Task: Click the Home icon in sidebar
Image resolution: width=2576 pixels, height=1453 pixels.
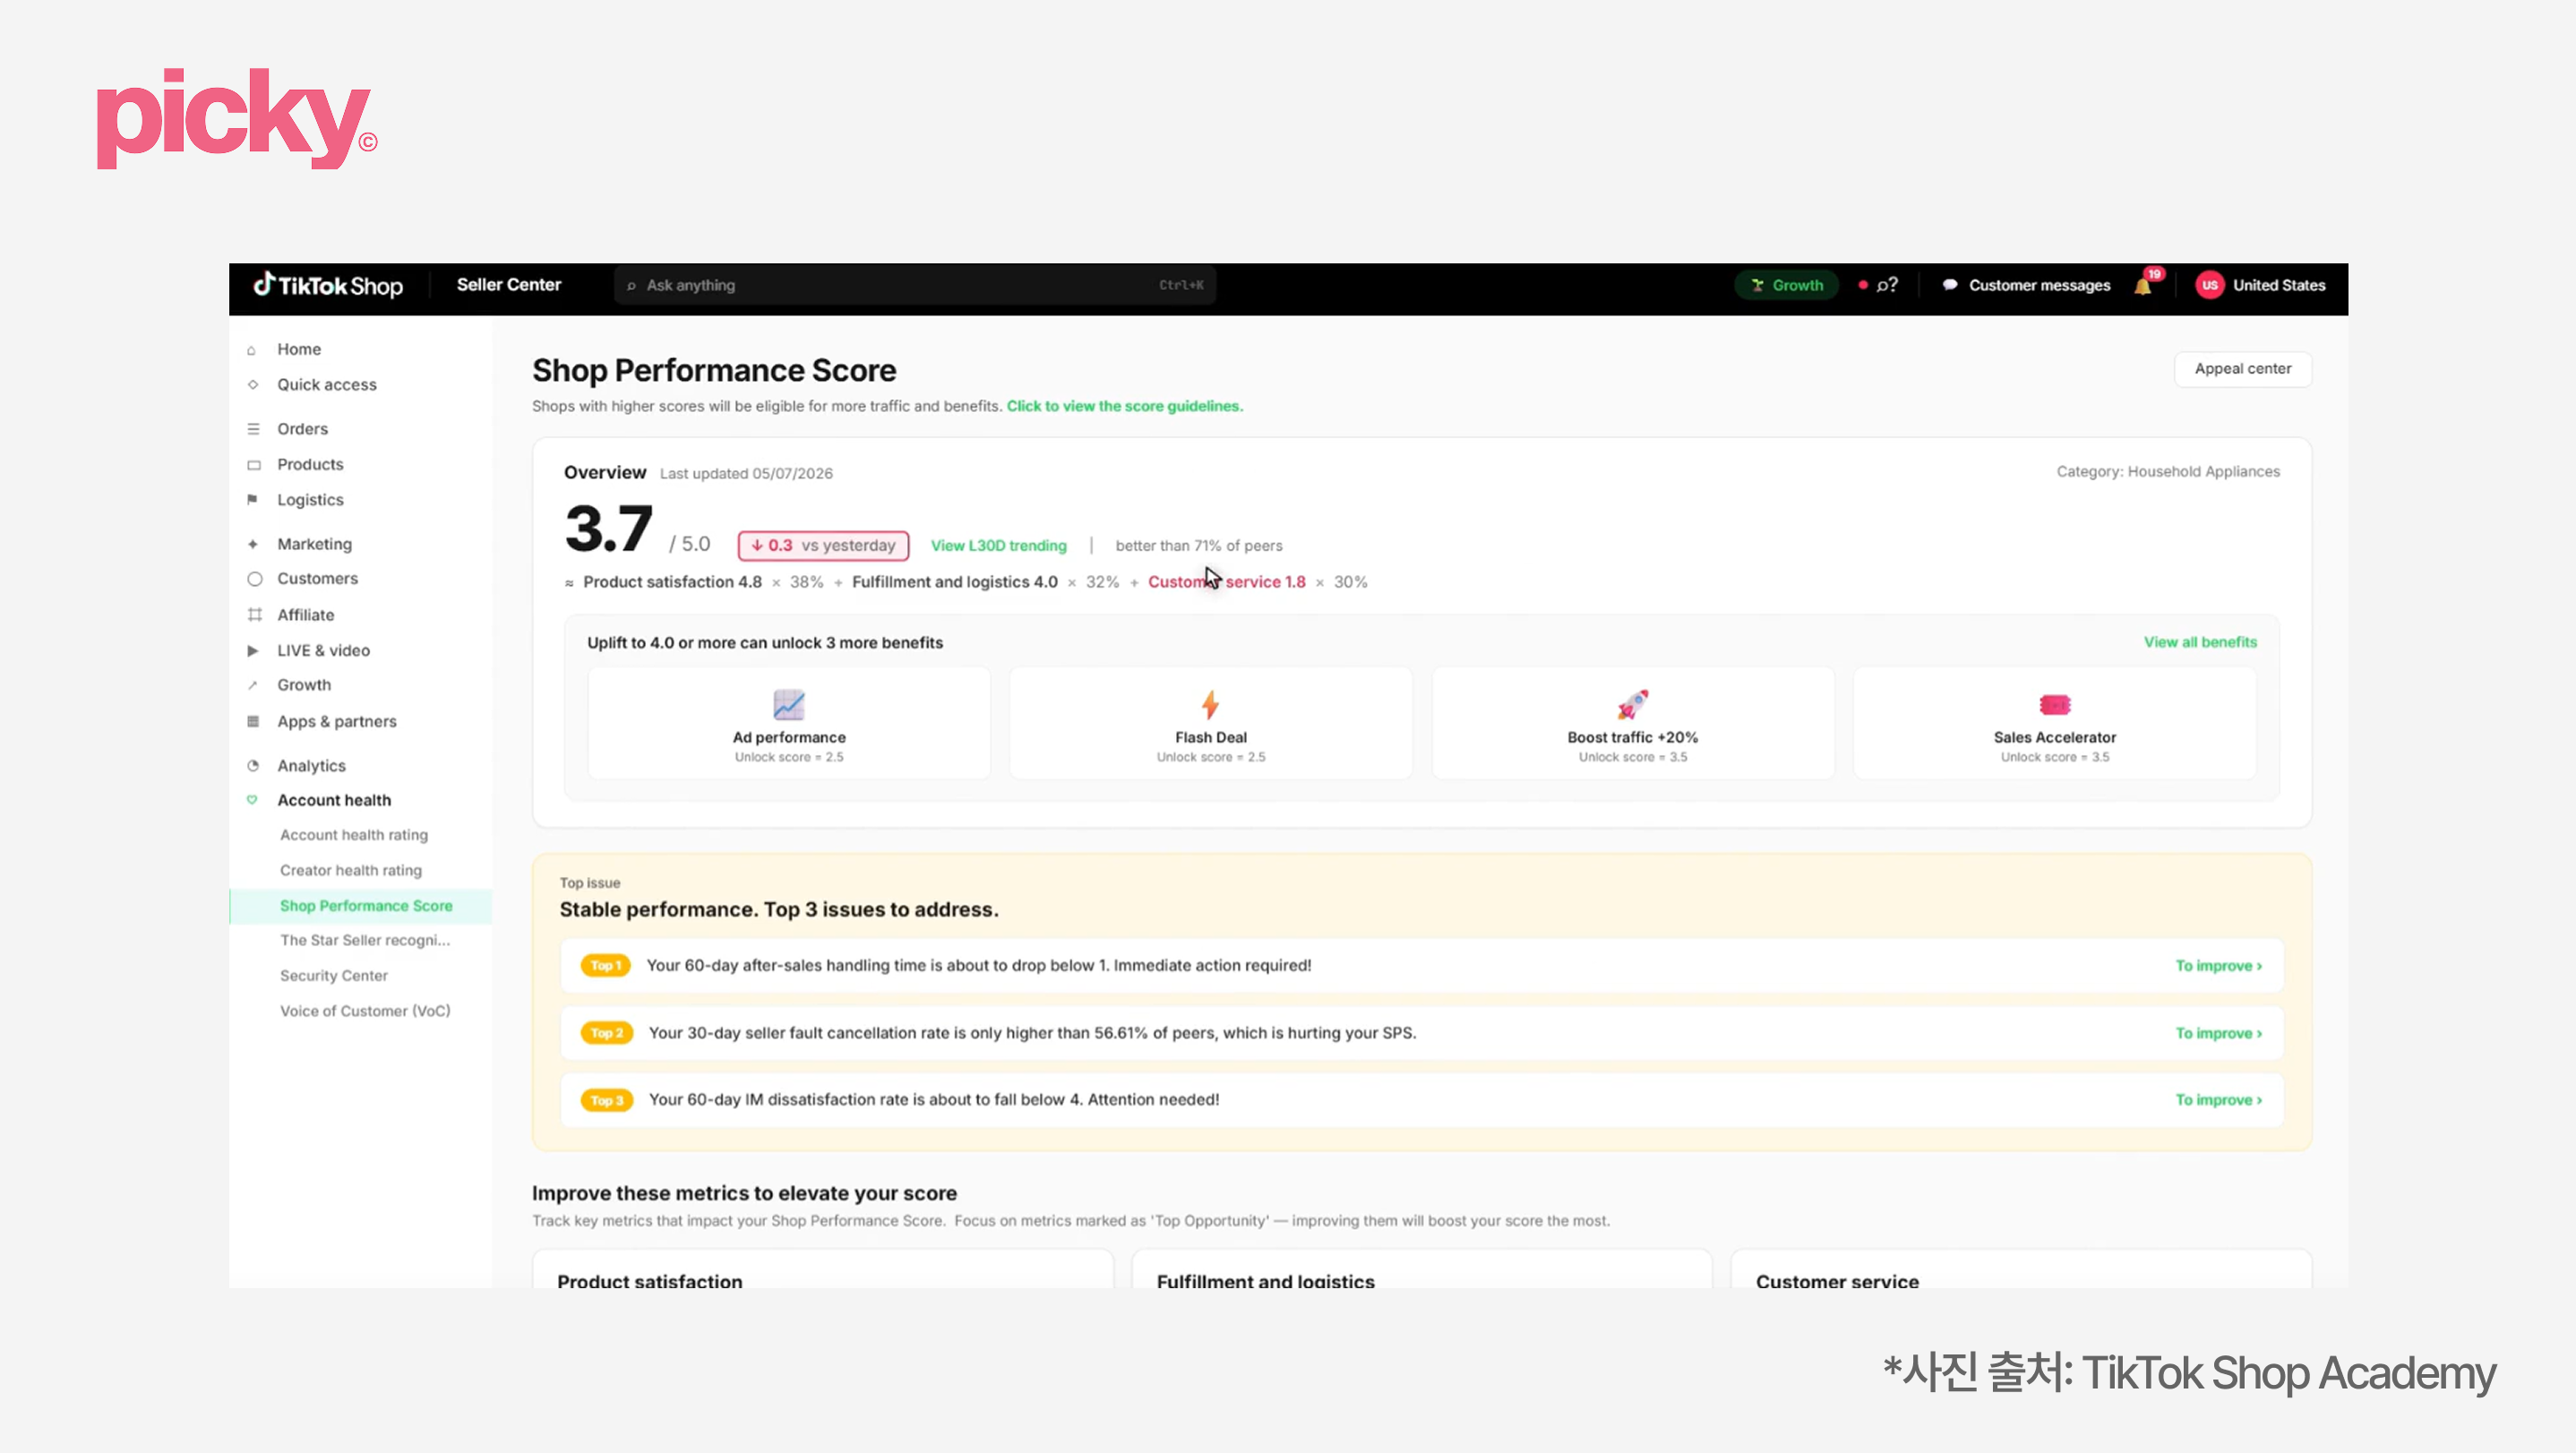Action: [252, 350]
